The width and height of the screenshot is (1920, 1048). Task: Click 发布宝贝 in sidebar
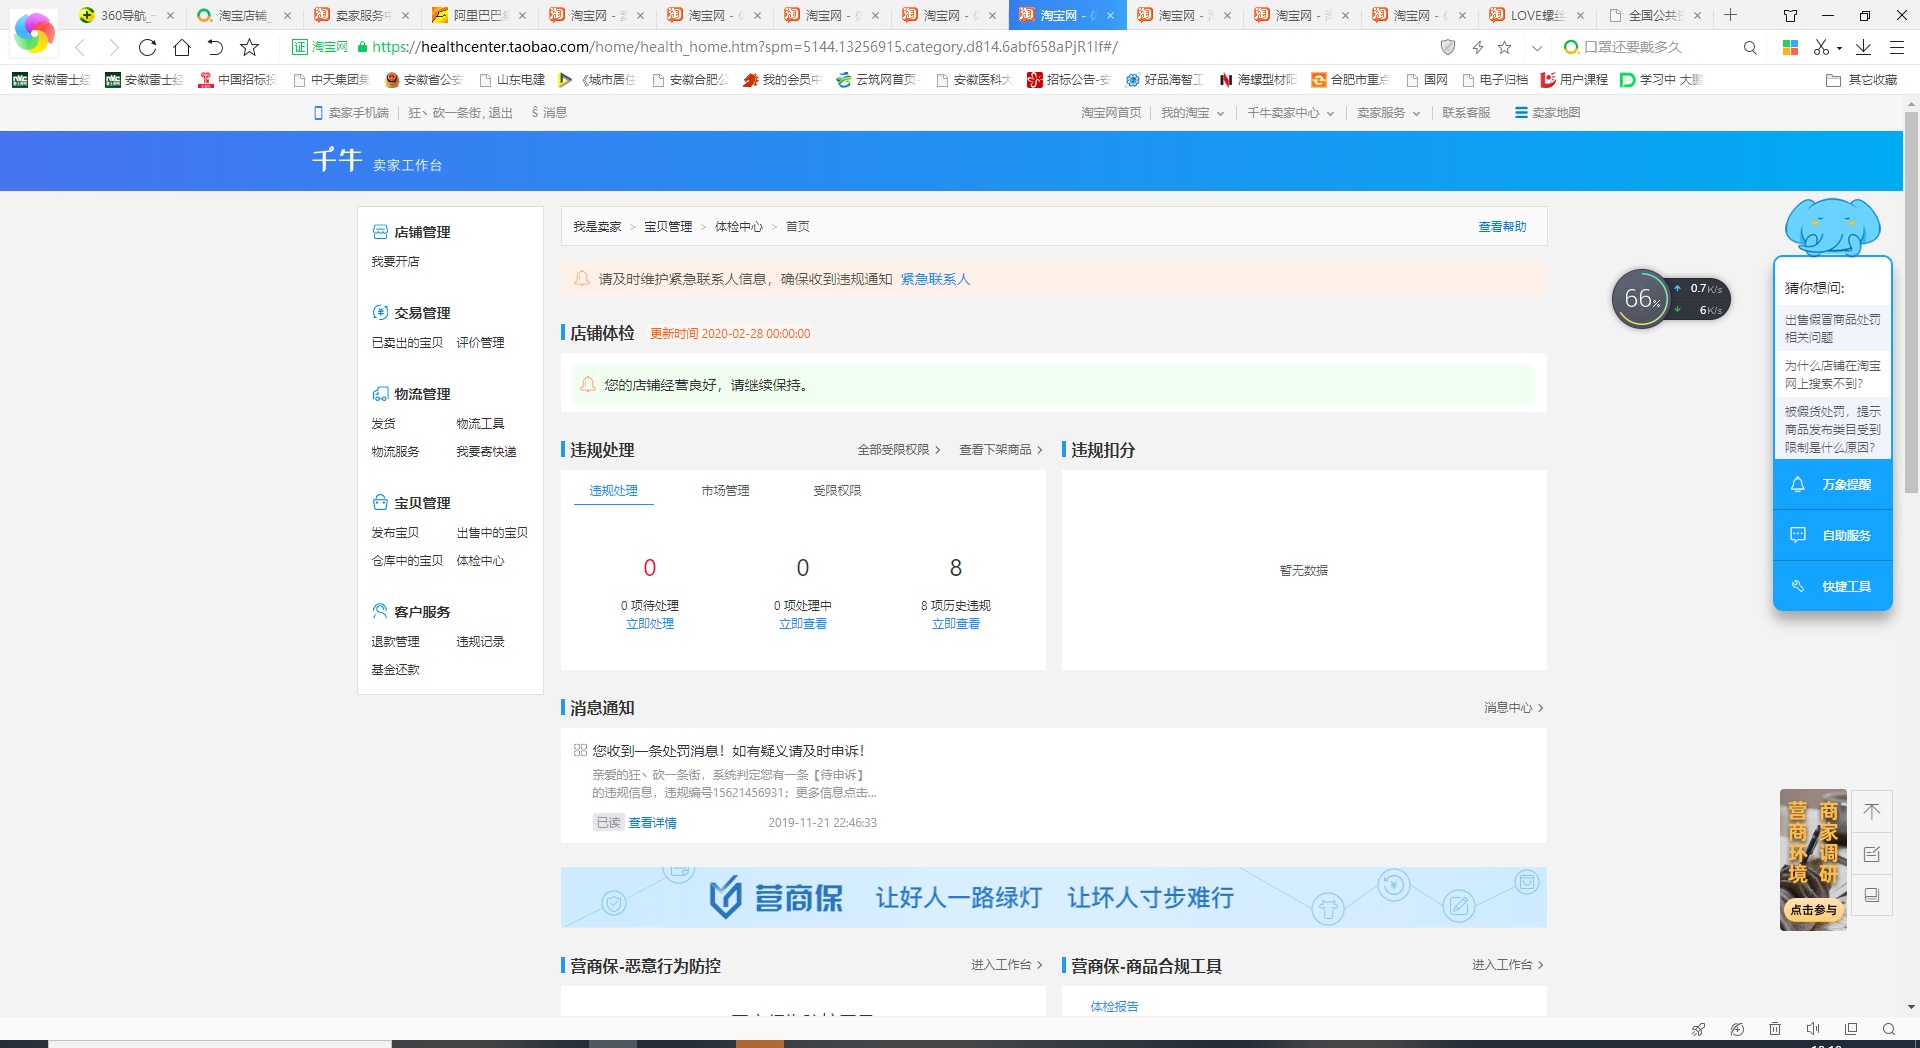click(395, 533)
